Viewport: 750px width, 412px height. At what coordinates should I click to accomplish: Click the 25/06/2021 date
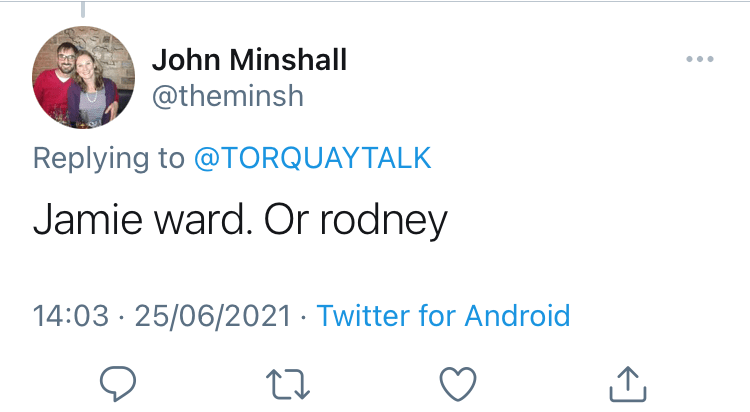click(213, 317)
